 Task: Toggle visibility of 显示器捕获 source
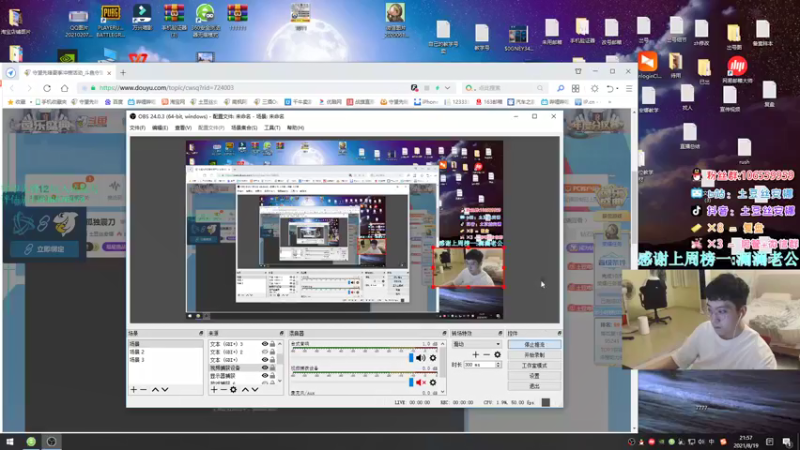coord(264,376)
